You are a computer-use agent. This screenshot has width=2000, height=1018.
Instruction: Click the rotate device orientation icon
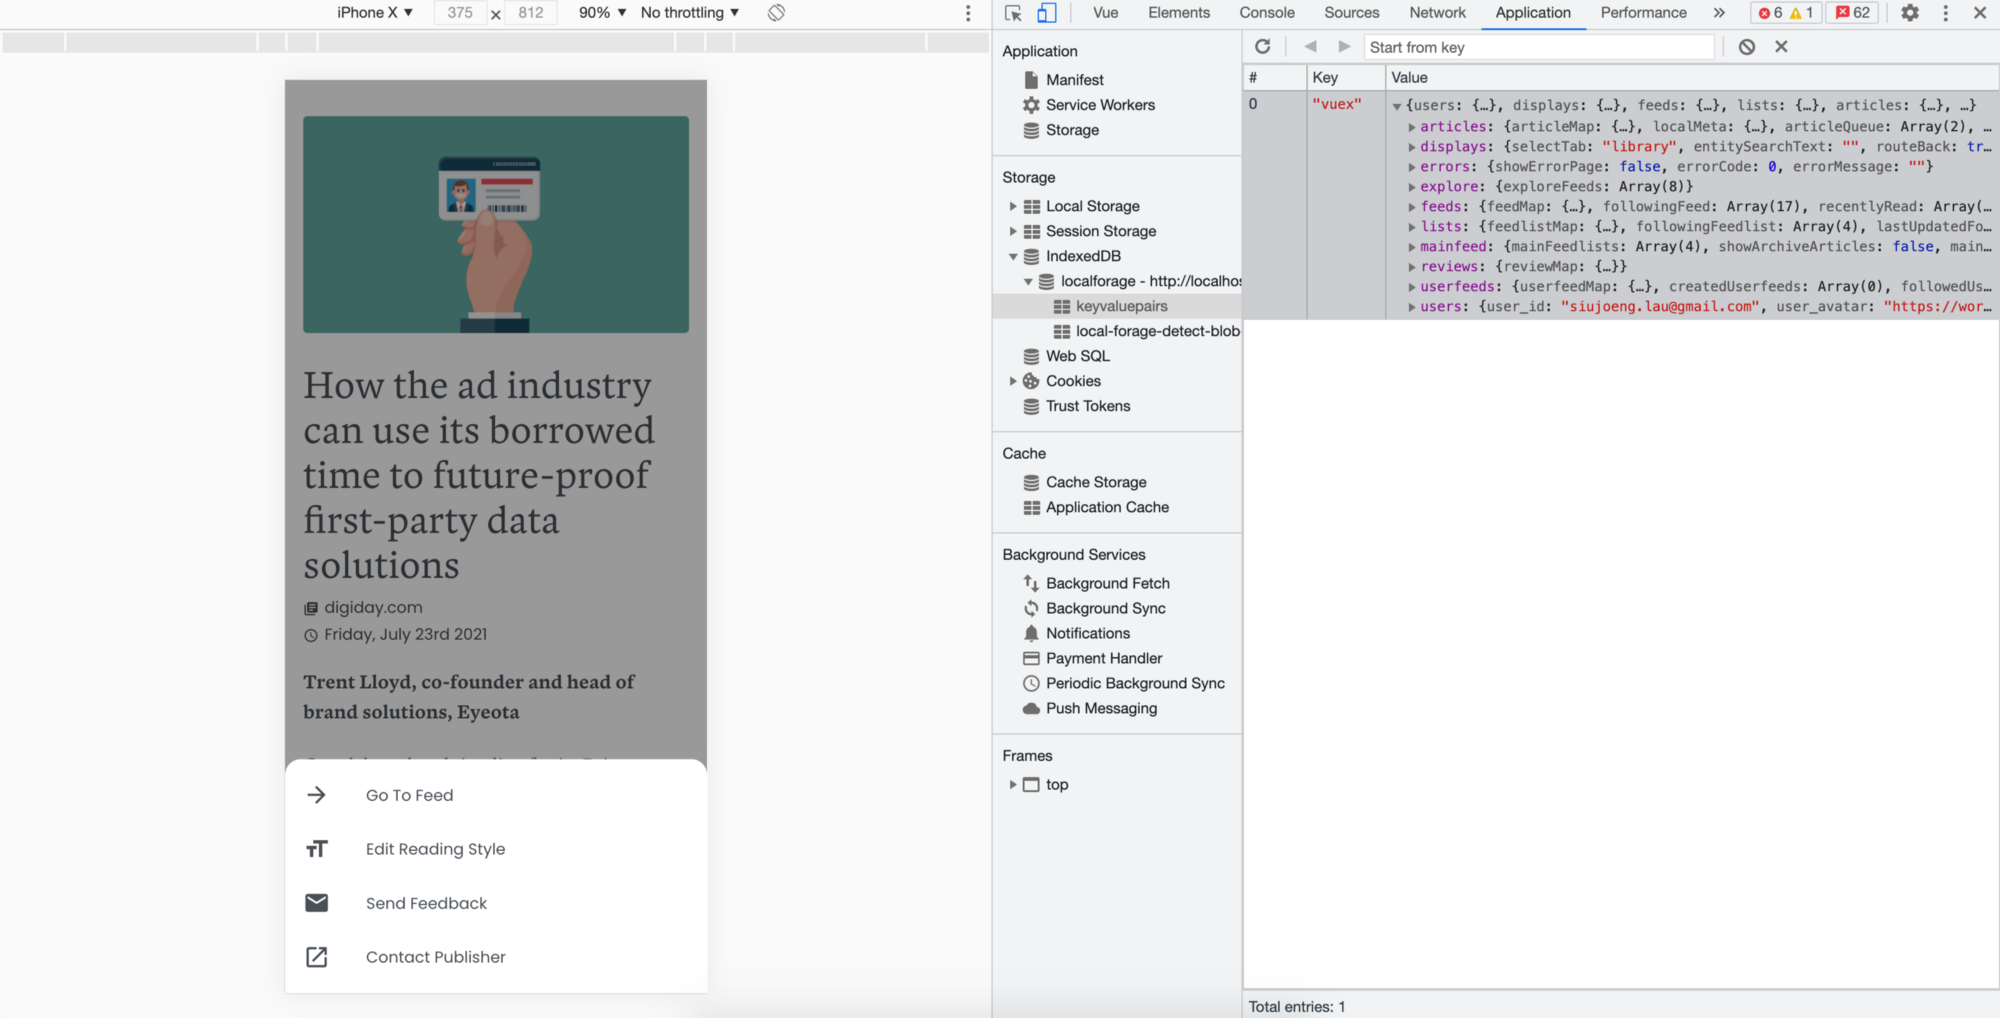(x=776, y=13)
